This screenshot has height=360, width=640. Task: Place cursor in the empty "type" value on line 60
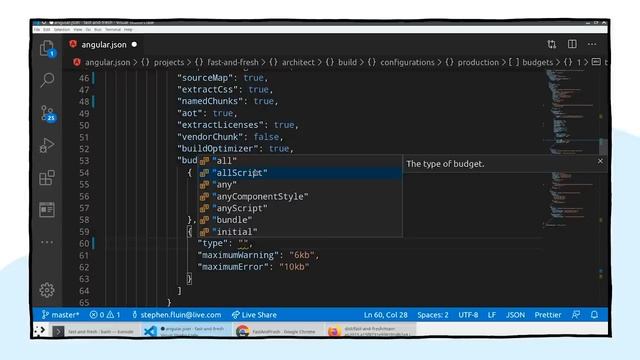pyautogui.click(x=243, y=244)
